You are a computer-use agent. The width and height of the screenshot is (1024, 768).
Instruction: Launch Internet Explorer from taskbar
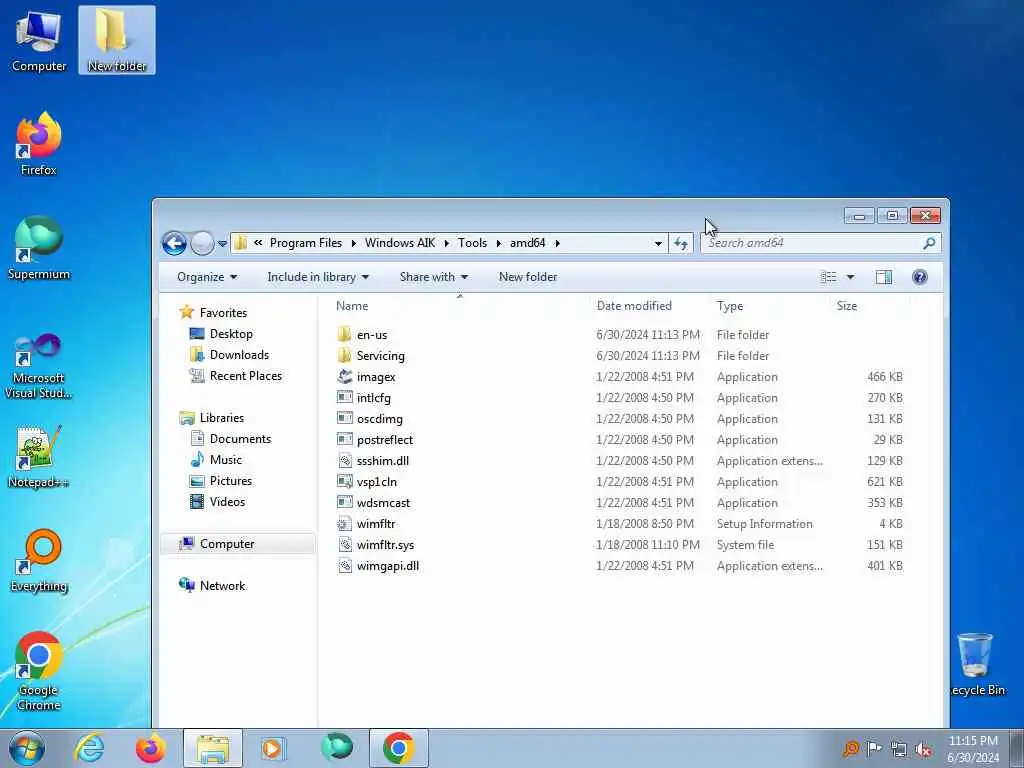click(89, 748)
